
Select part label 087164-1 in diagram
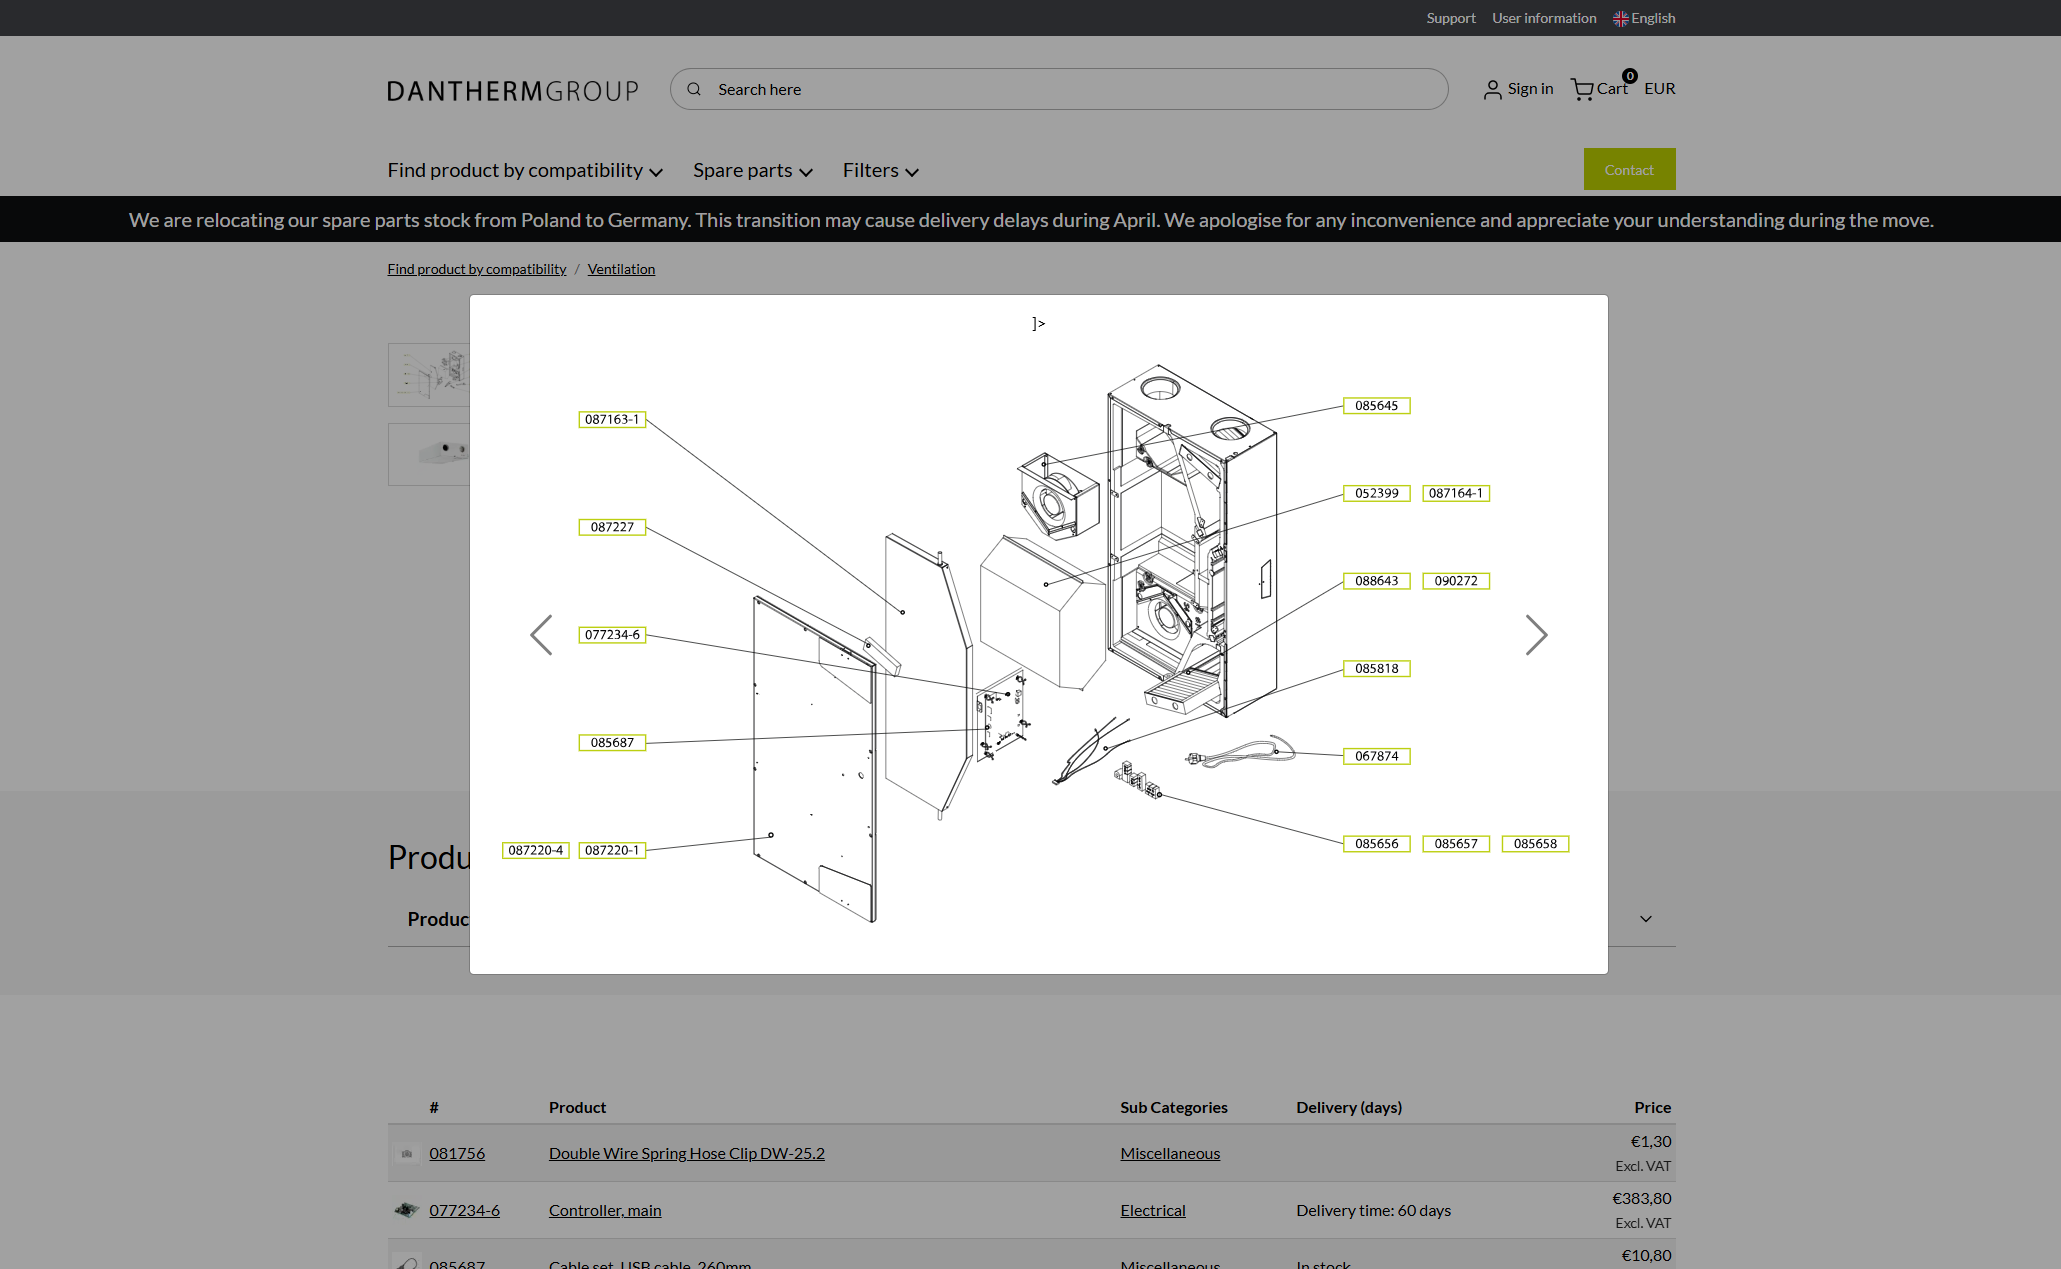coord(1456,493)
